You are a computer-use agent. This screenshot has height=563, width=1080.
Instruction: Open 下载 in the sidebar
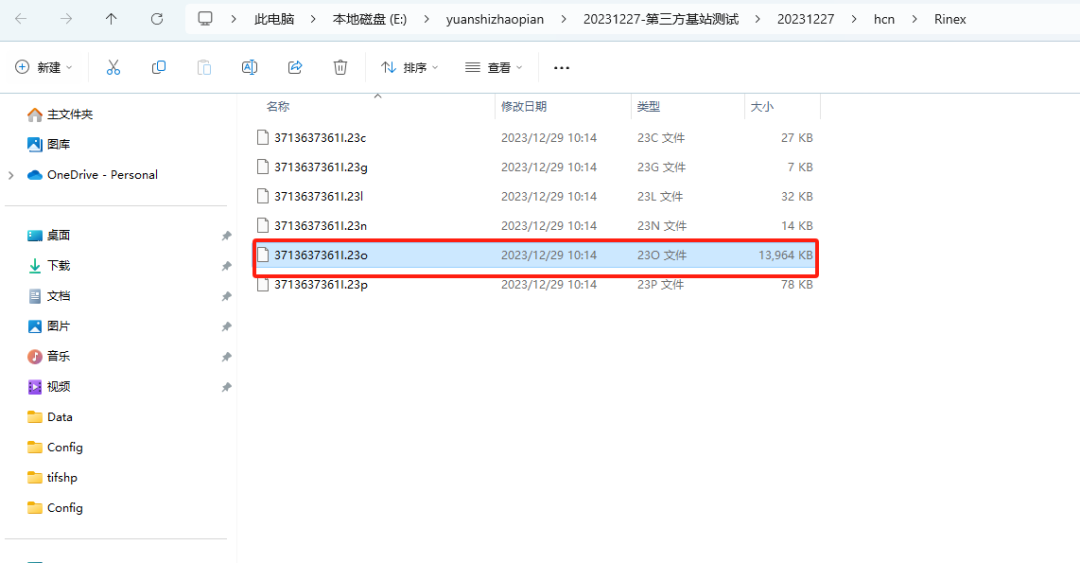[59, 265]
